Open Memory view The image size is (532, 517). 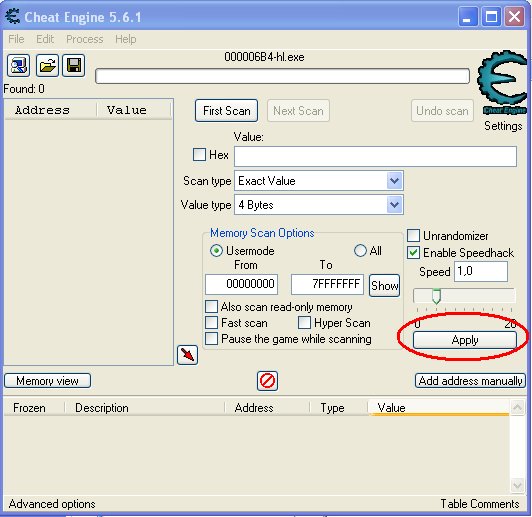(x=48, y=381)
